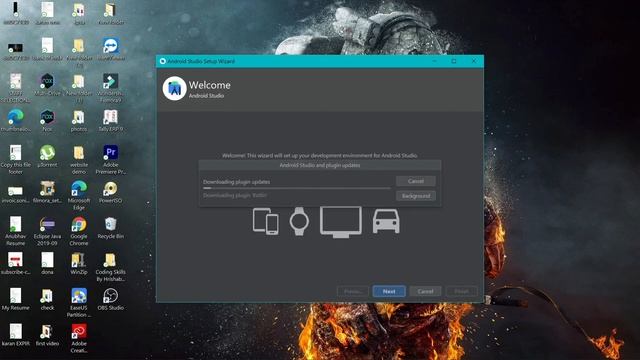Click Next in the Setup Wizard
Screen dimensions: 640x360
pyautogui.click(x=389, y=291)
